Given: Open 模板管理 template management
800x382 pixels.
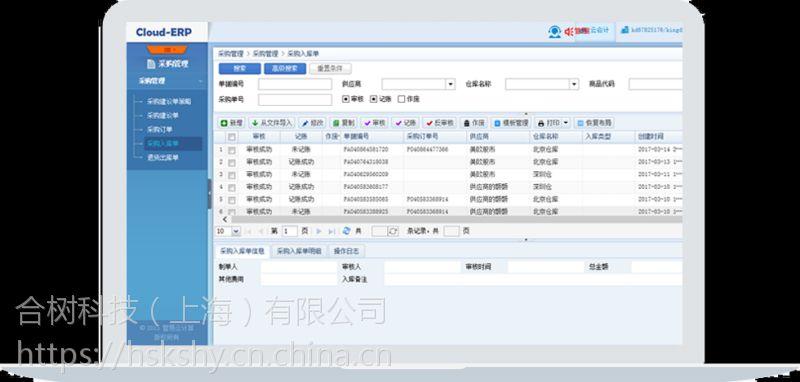Looking at the screenshot, I should coord(511,123).
